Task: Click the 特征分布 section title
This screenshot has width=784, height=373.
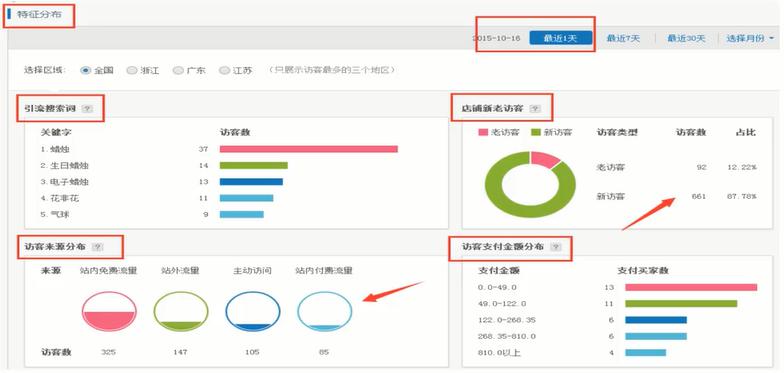Action: point(39,14)
